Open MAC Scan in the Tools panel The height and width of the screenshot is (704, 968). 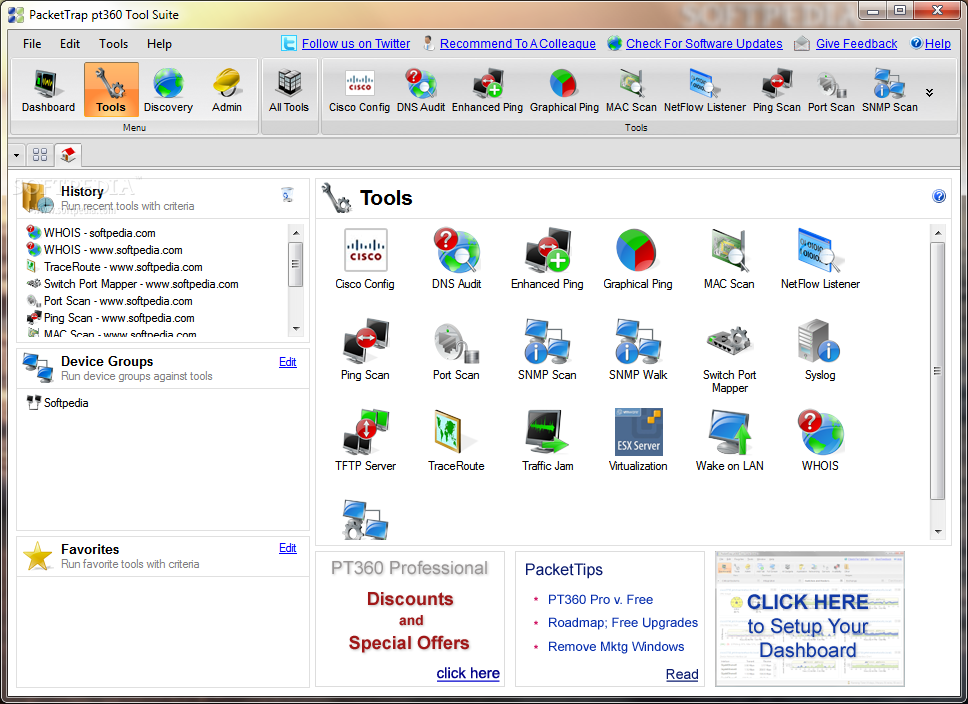click(x=729, y=259)
